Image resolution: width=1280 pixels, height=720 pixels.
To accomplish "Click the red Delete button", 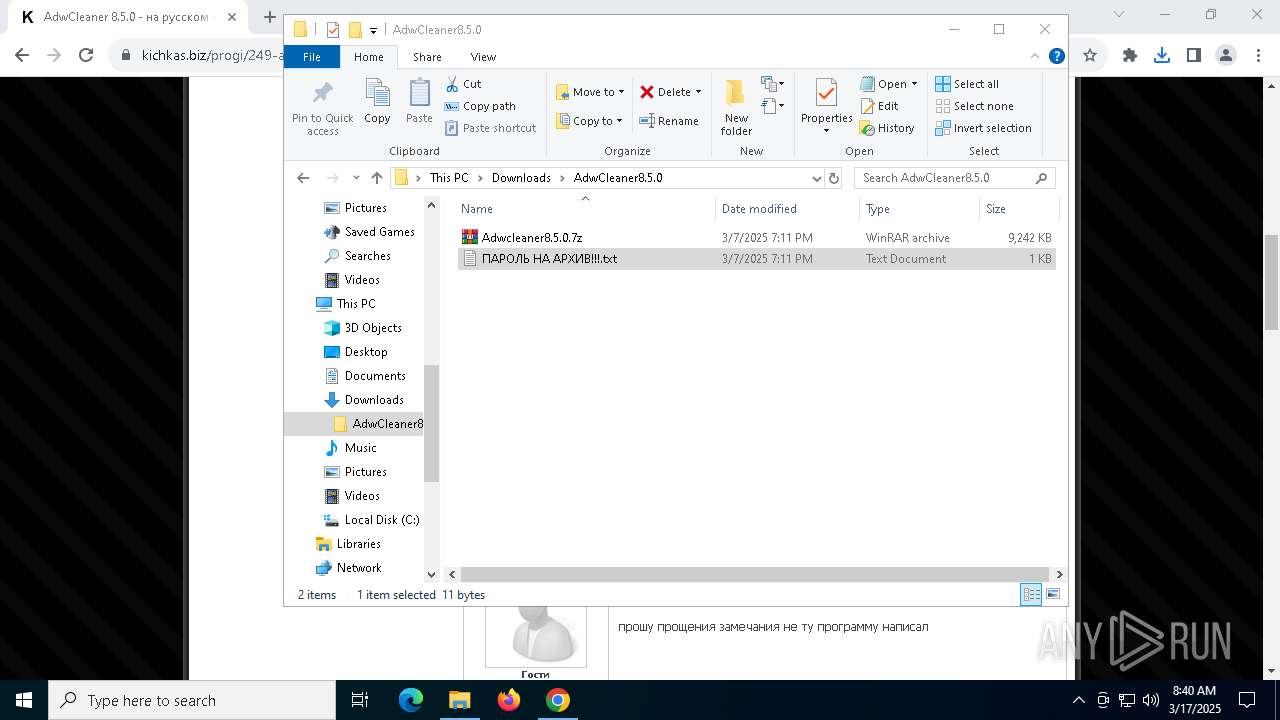I will [x=665, y=92].
